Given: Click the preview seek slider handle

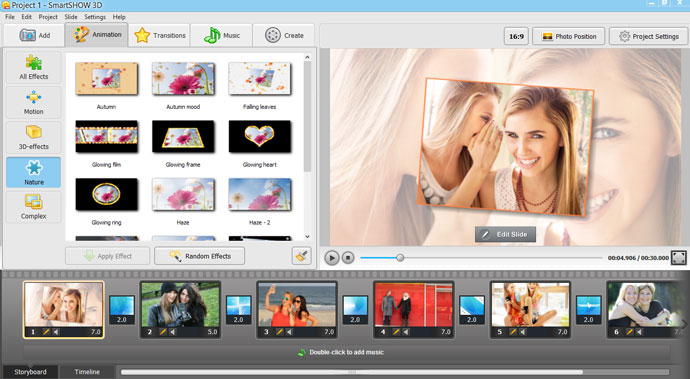Looking at the screenshot, I should (400, 258).
